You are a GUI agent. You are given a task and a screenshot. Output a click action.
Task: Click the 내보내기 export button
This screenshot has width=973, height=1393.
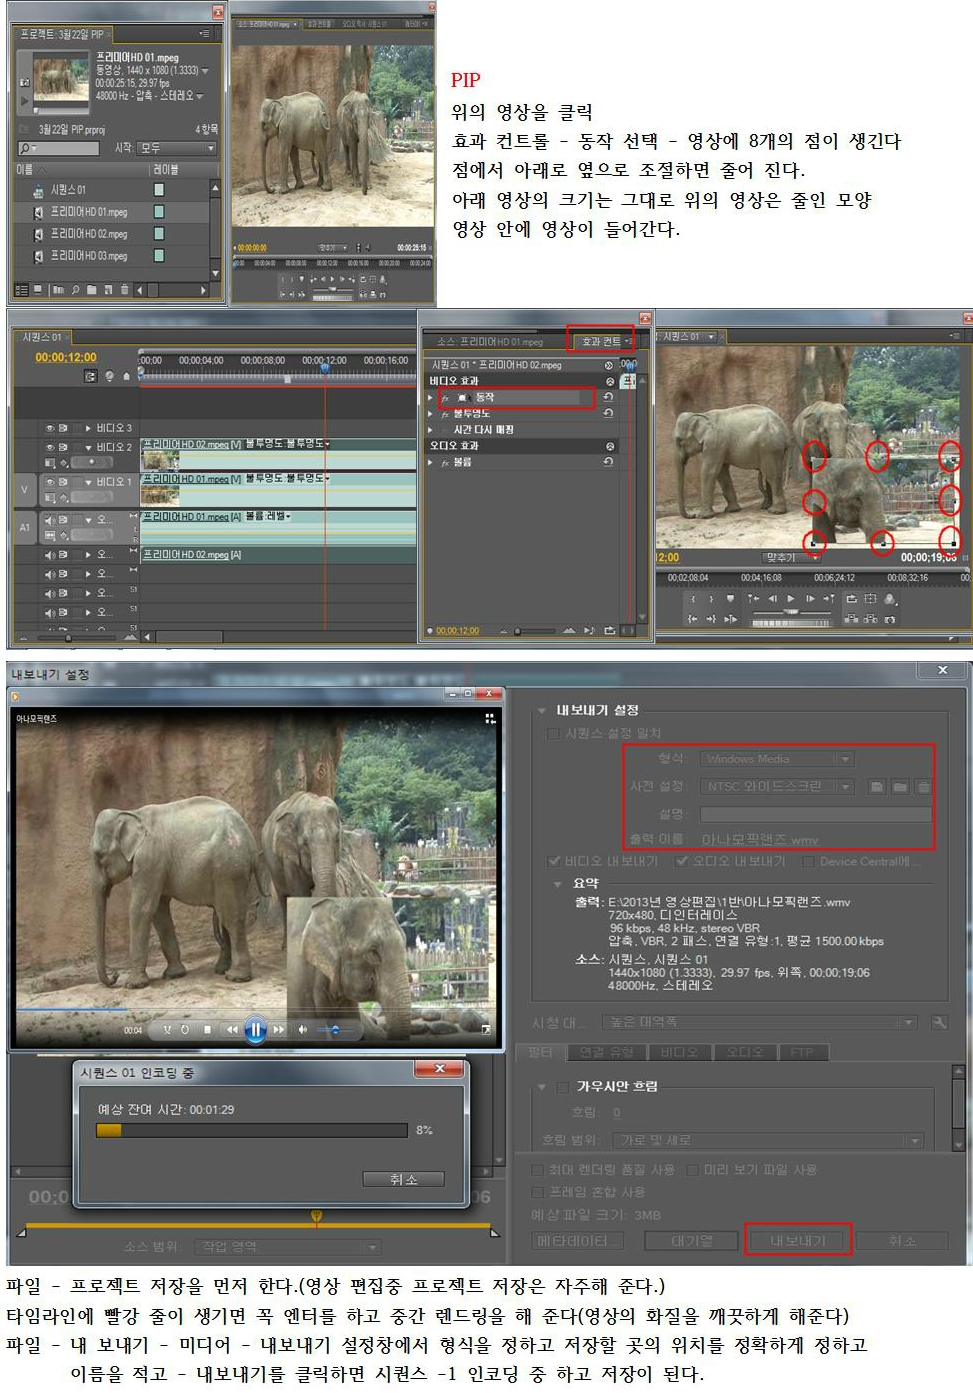[798, 1241]
